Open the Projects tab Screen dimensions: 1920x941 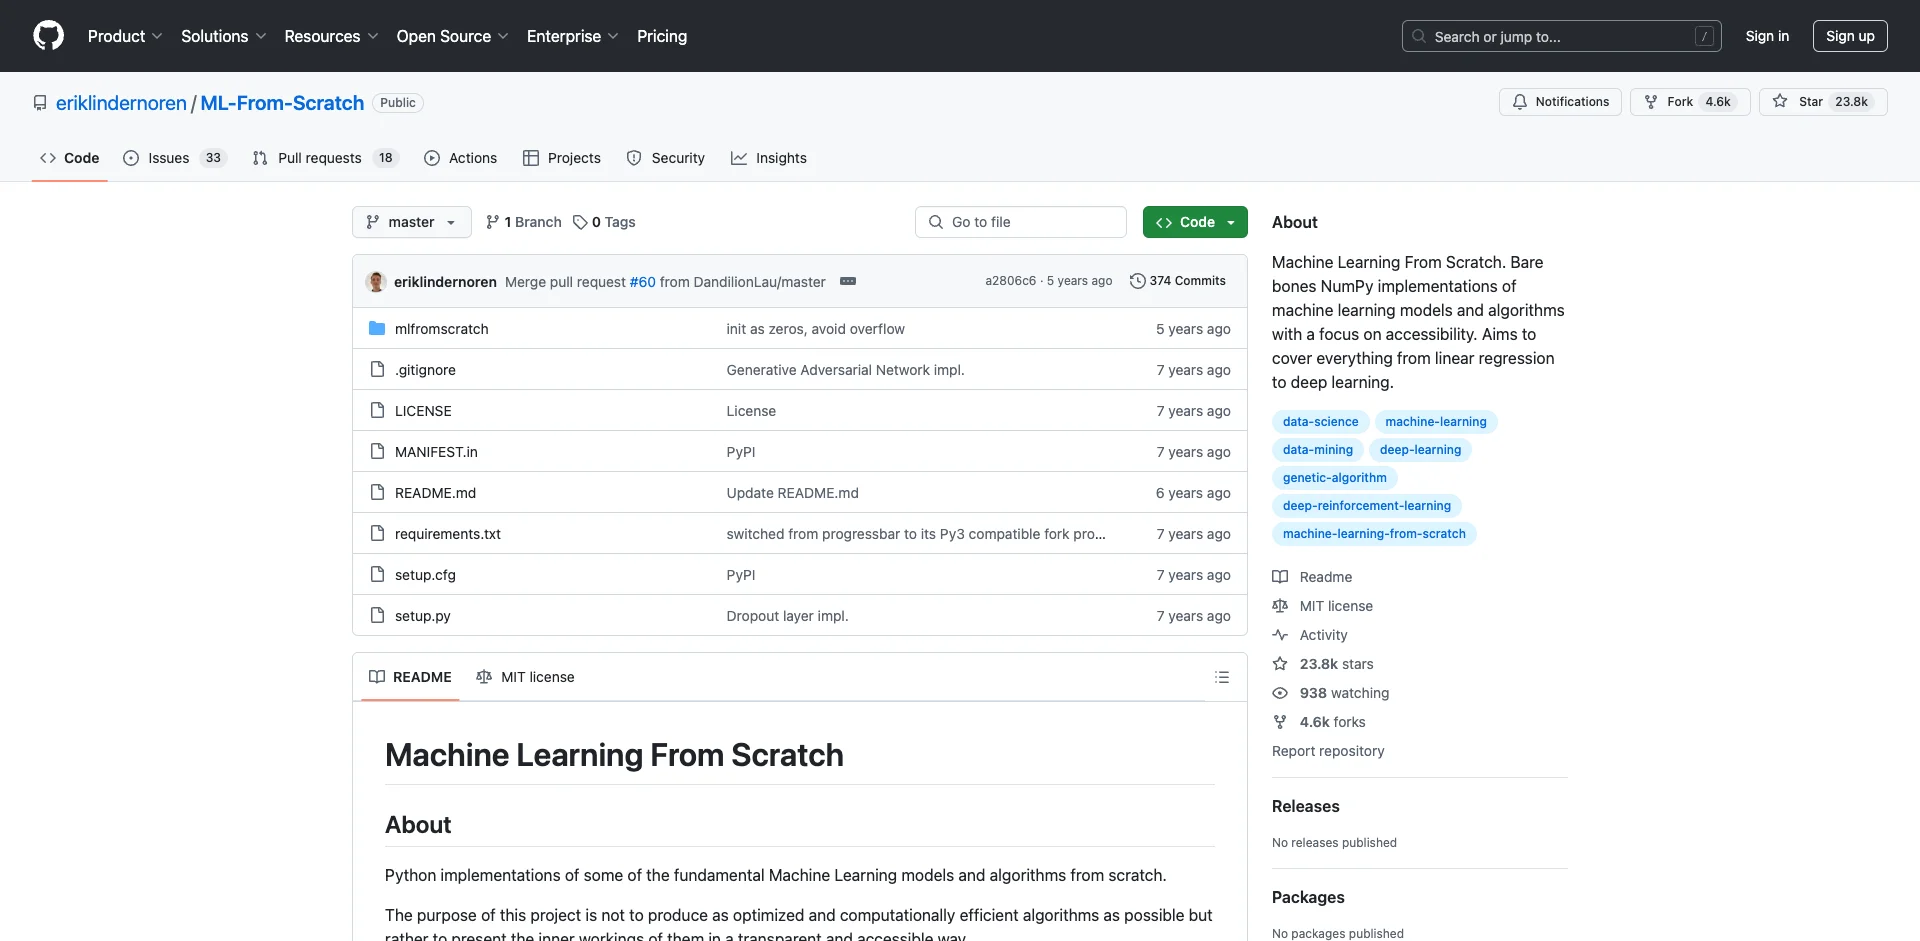[x=562, y=158]
